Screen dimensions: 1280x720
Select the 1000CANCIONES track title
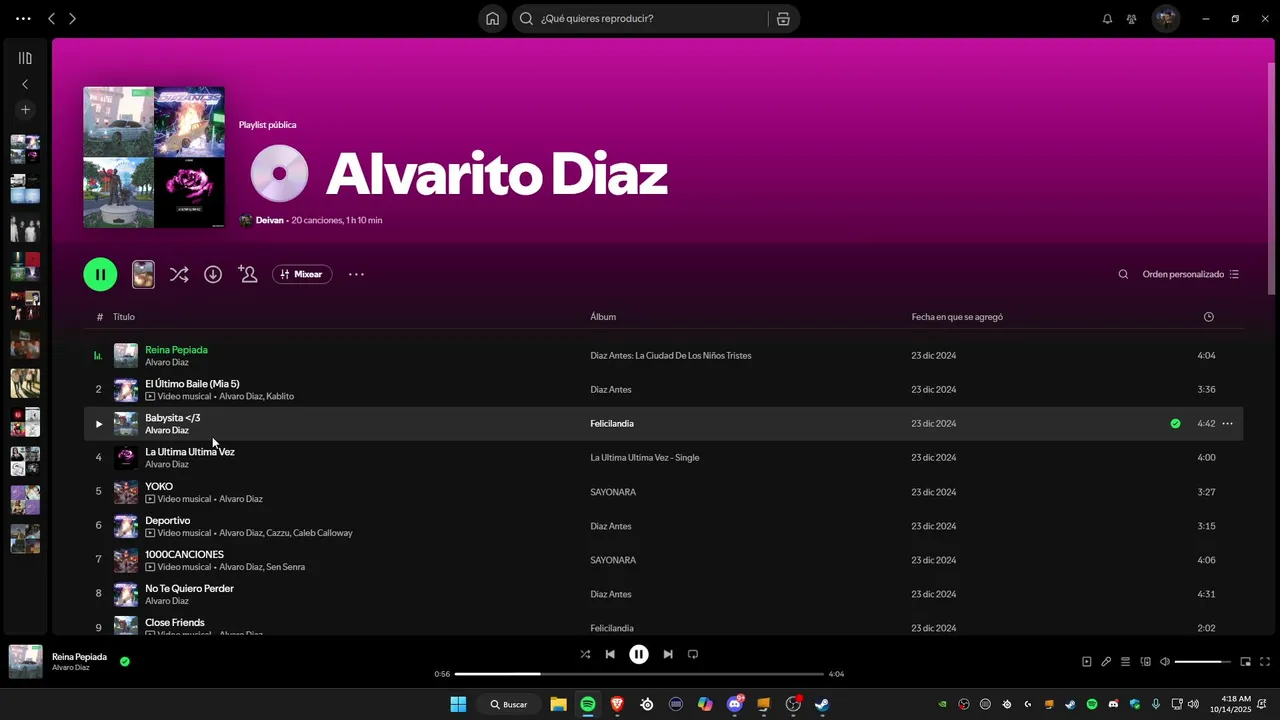click(184, 554)
